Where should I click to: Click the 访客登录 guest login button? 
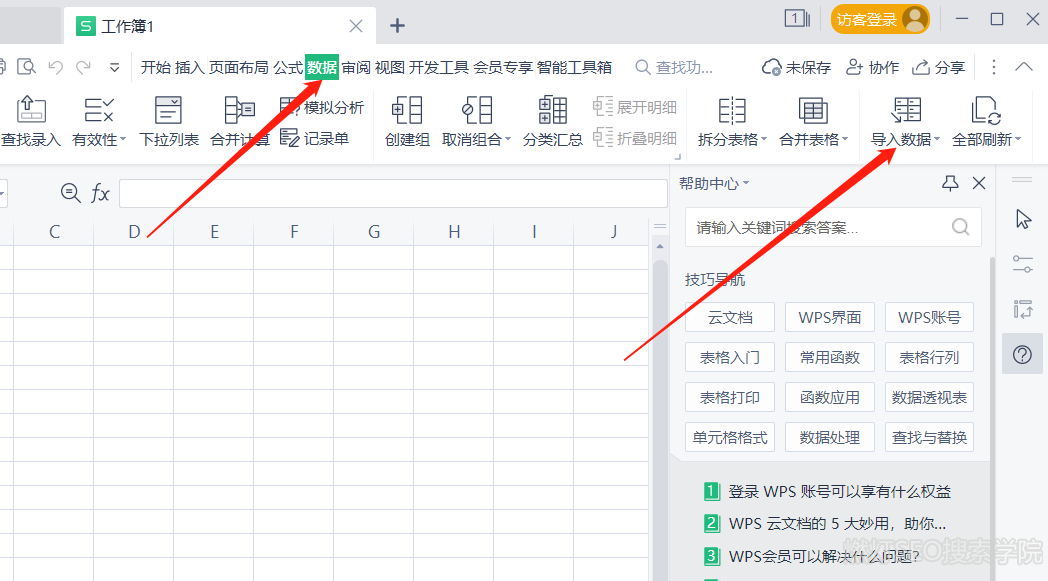[880, 19]
